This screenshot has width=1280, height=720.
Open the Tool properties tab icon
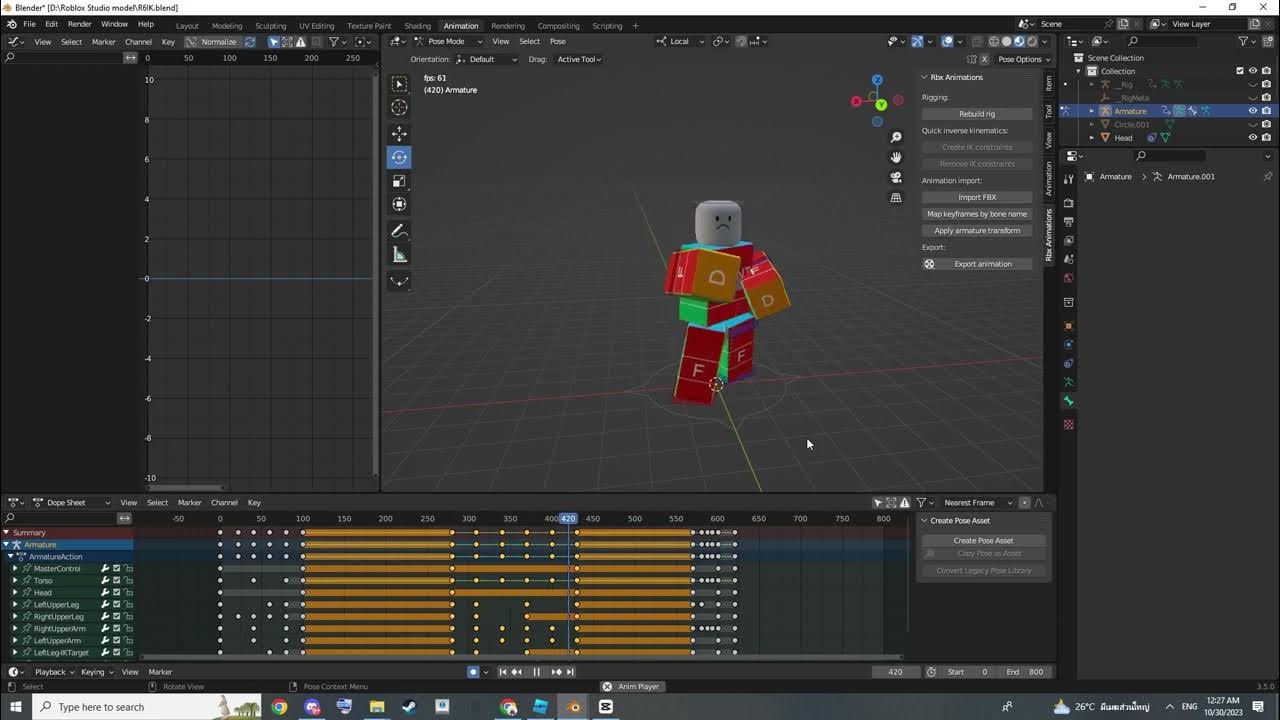click(1068, 179)
